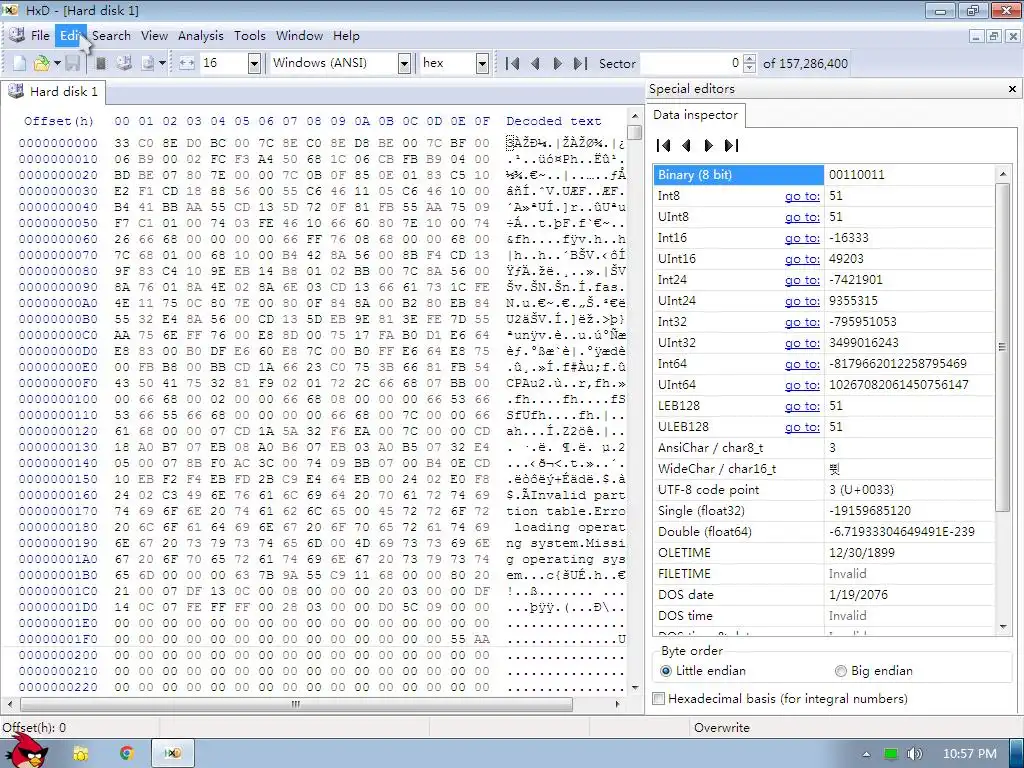Open the hex offset base dropdown

pos(482,63)
